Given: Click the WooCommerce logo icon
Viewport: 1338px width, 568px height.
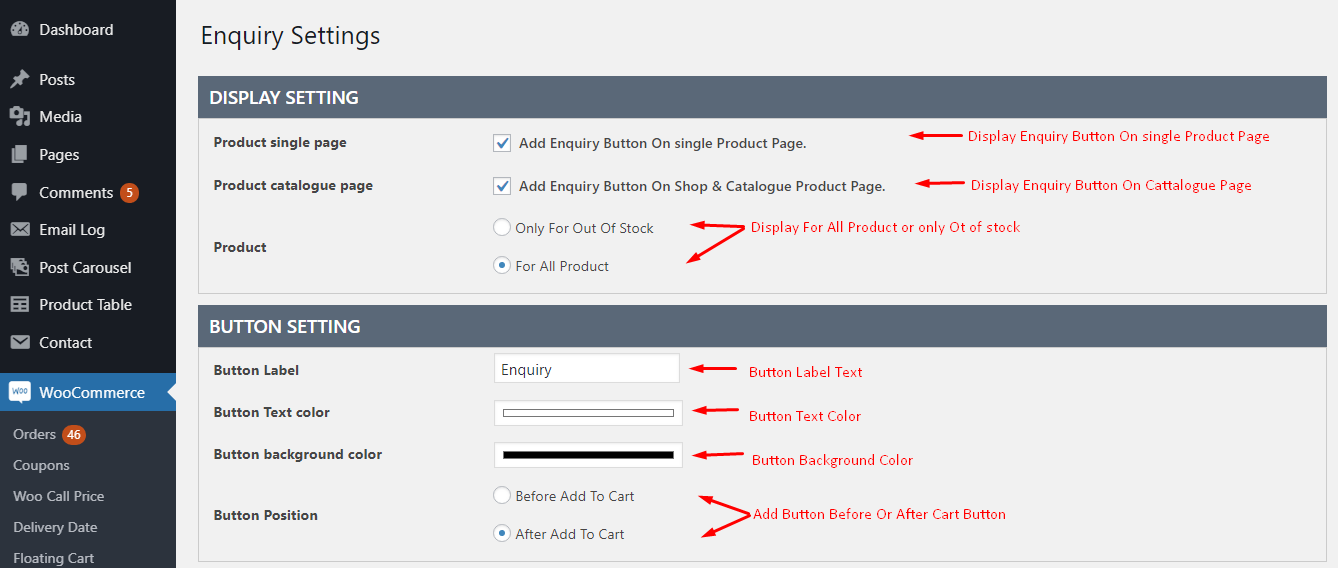Looking at the screenshot, I should 20,392.
